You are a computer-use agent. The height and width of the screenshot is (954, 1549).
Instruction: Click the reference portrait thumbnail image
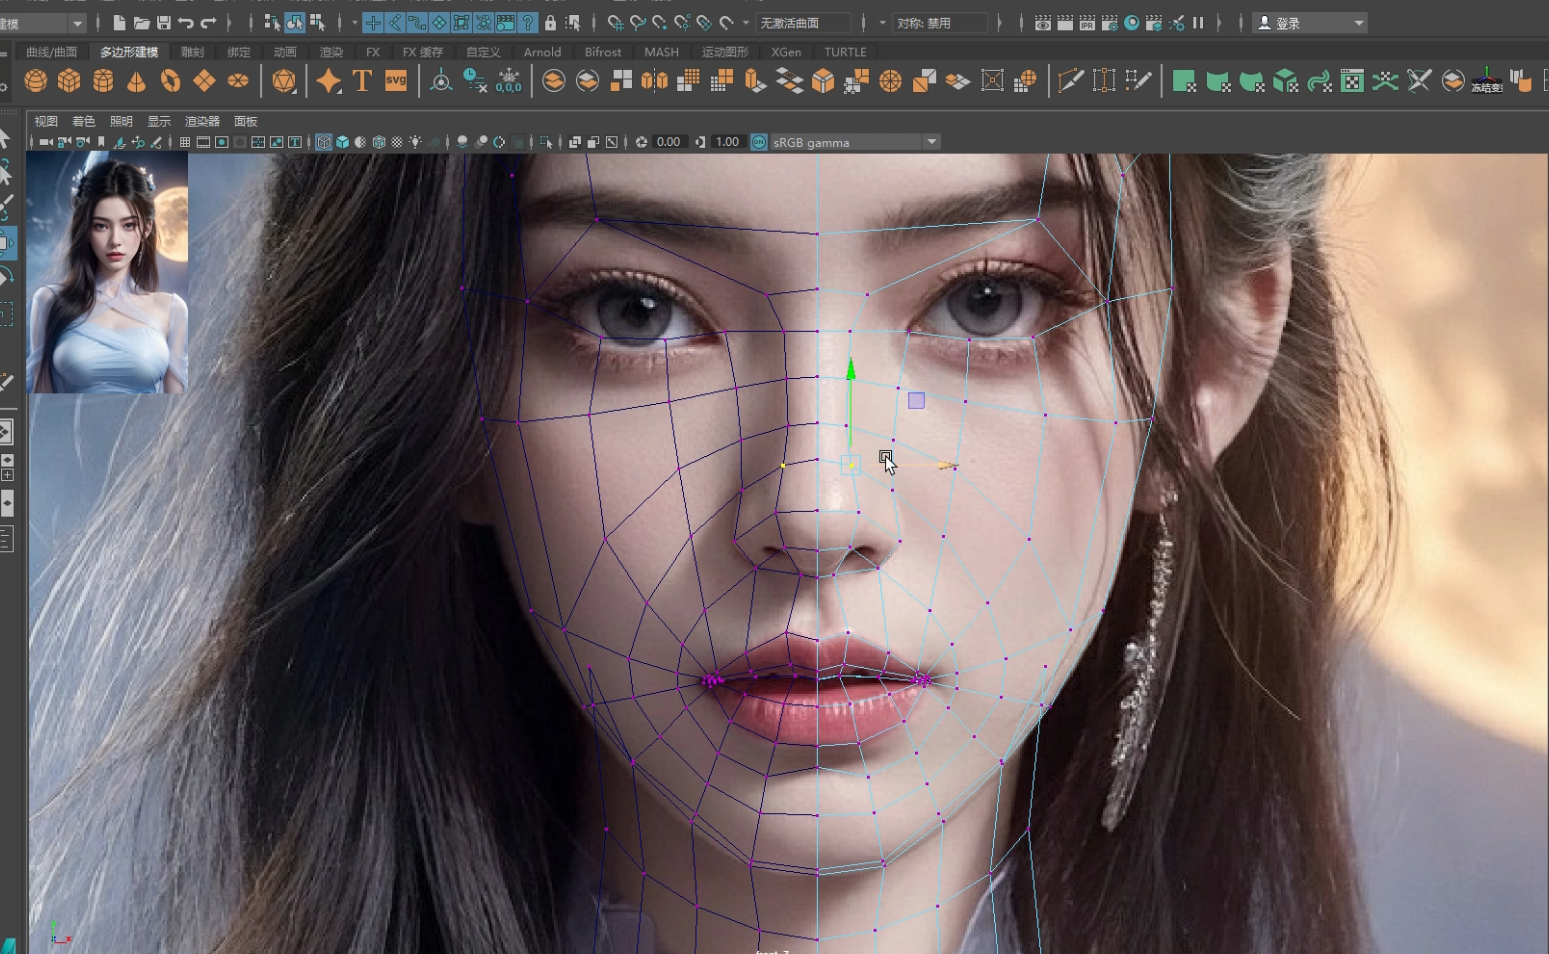pyautogui.click(x=107, y=273)
